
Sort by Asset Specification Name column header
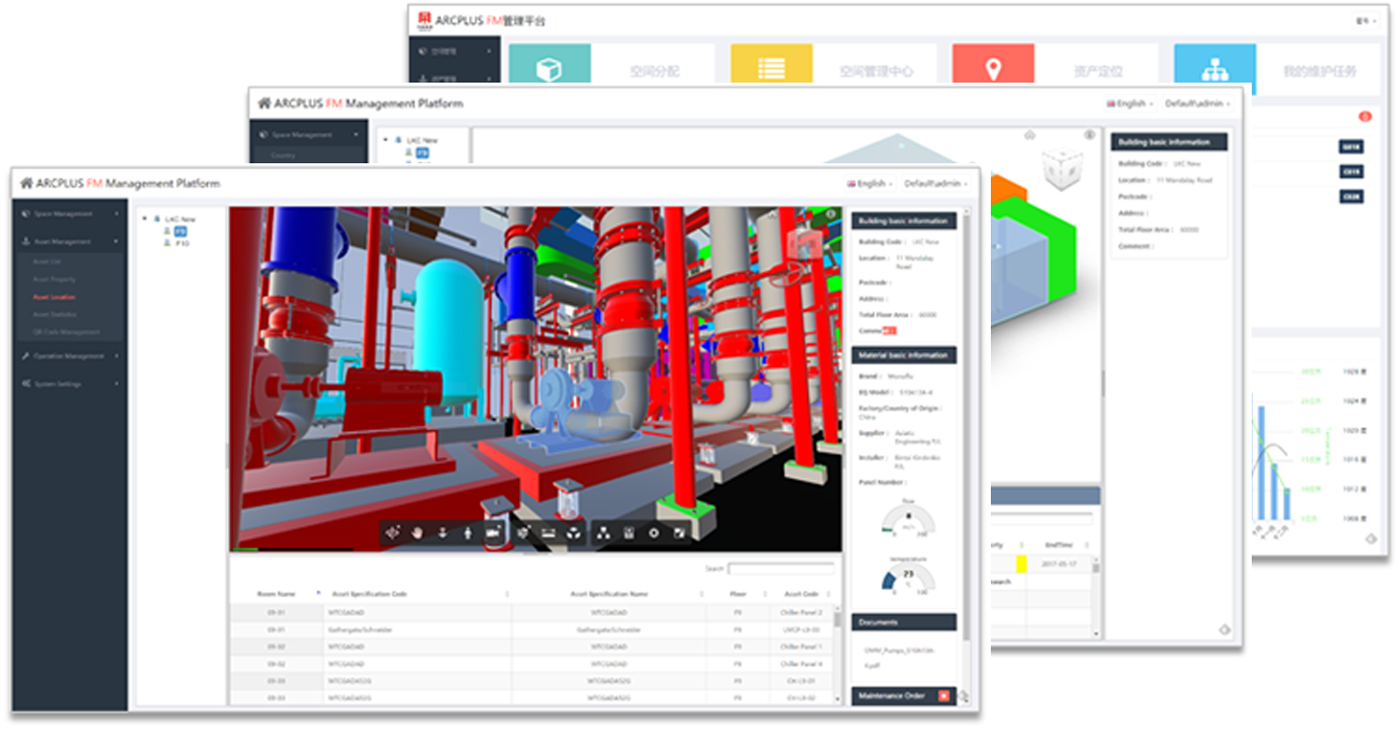(x=609, y=594)
